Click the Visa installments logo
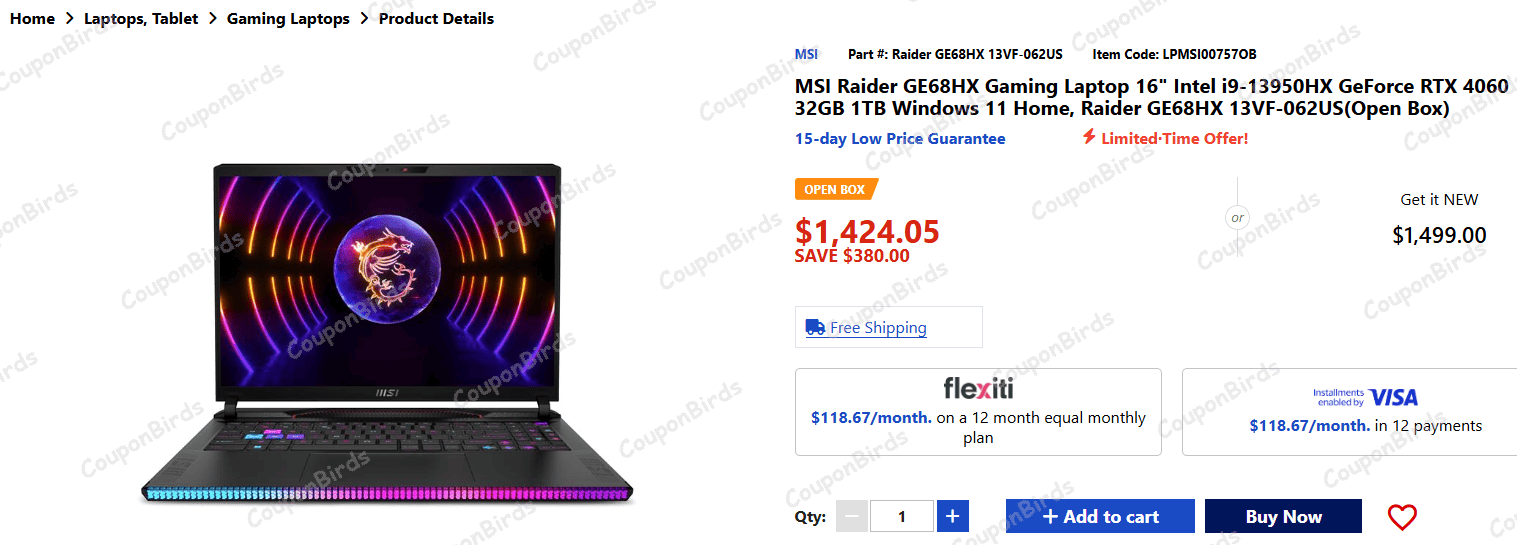 [1365, 397]
